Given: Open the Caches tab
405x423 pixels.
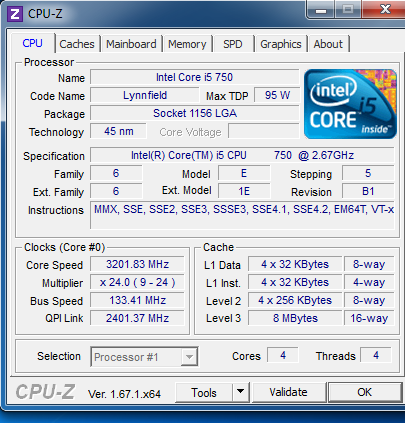Looking at the screenshot, I should [x=77, y=44].
